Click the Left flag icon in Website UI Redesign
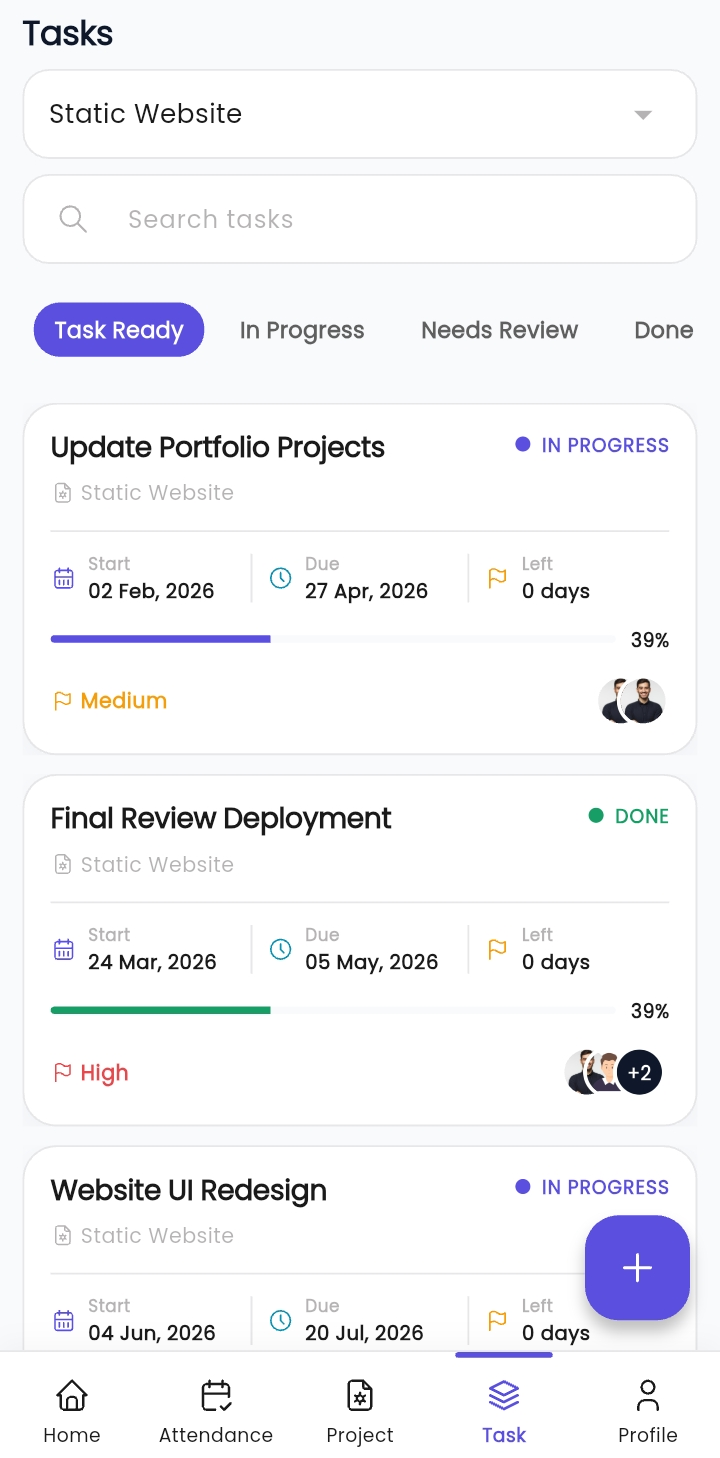 497,1320
